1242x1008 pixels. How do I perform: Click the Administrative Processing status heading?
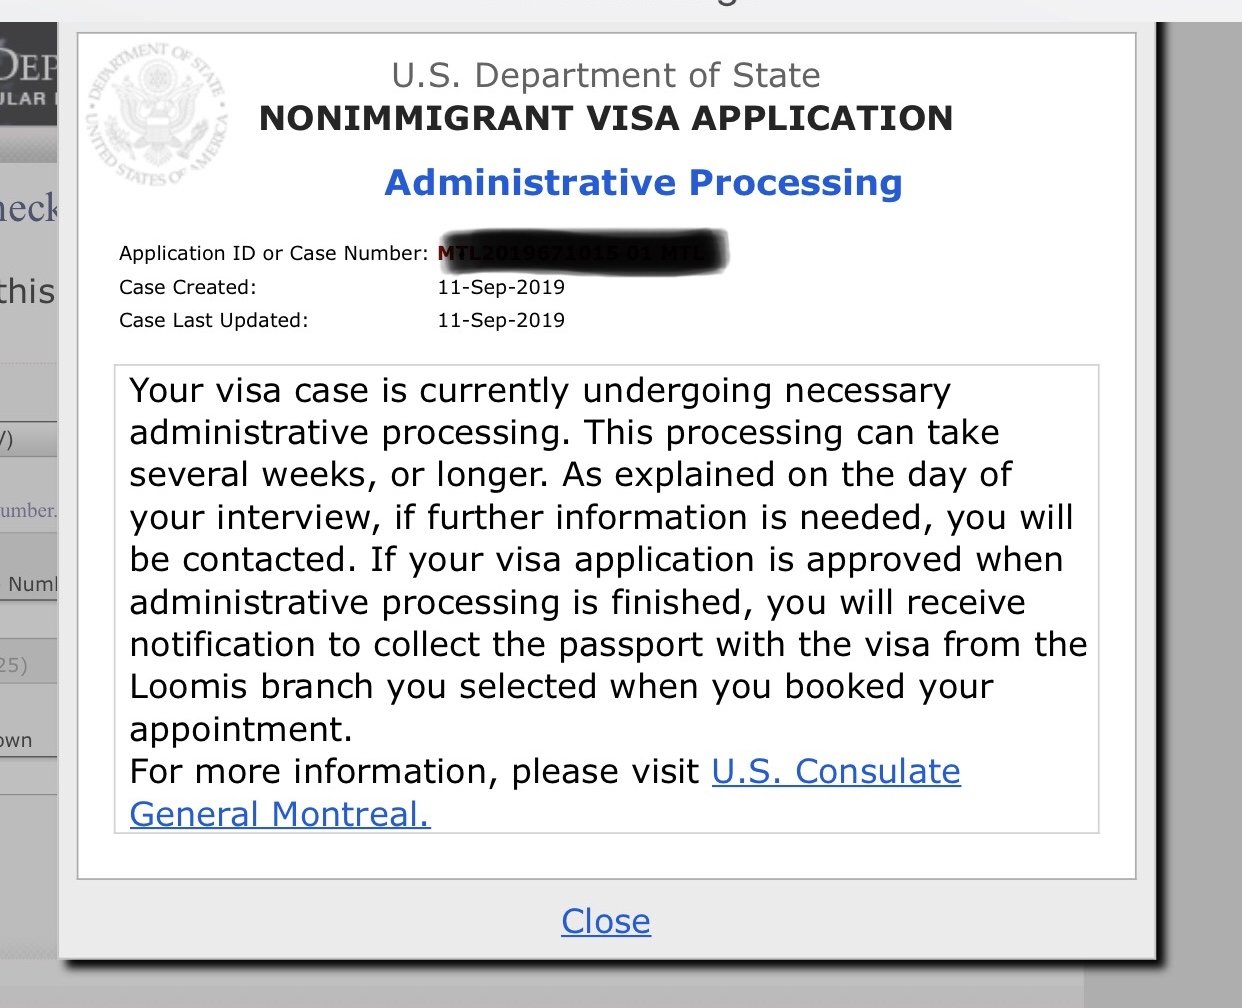tap(644, 182)
